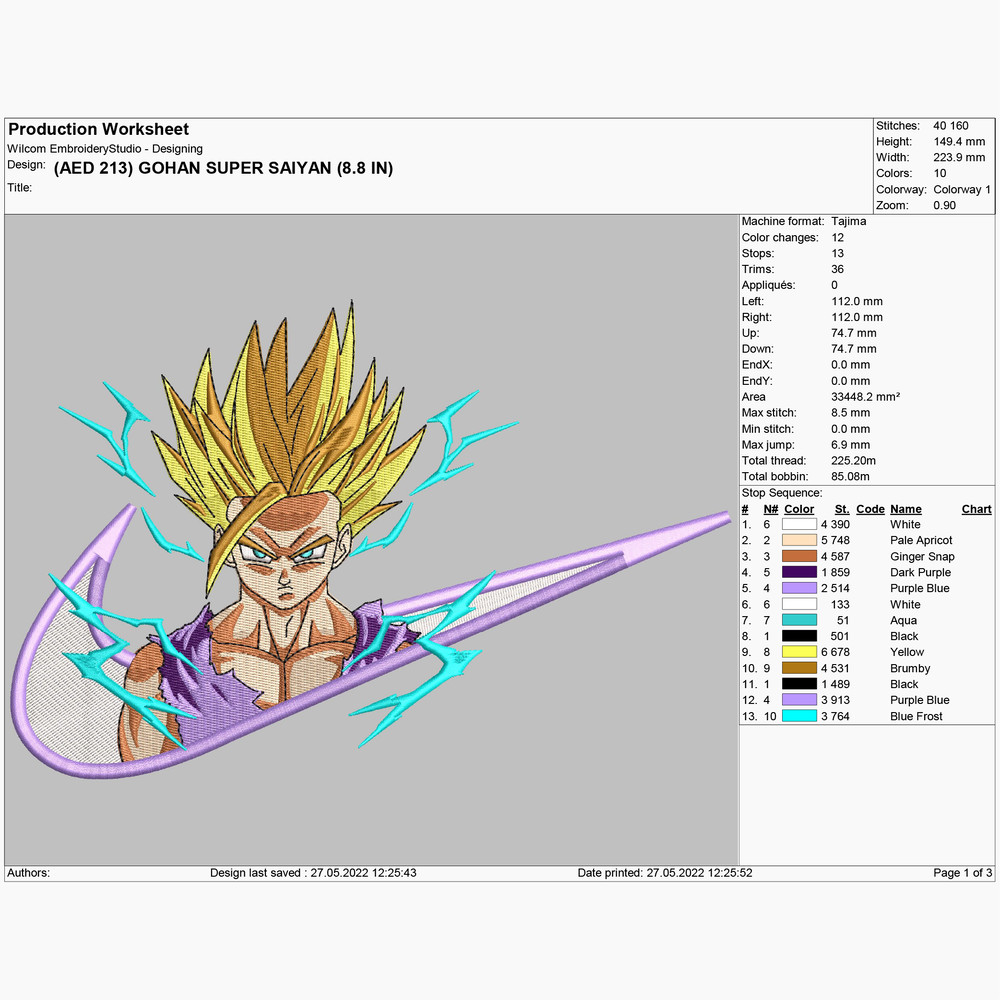Click the Production Worksheet heading

pyautogui.click(x=98, y=129)
